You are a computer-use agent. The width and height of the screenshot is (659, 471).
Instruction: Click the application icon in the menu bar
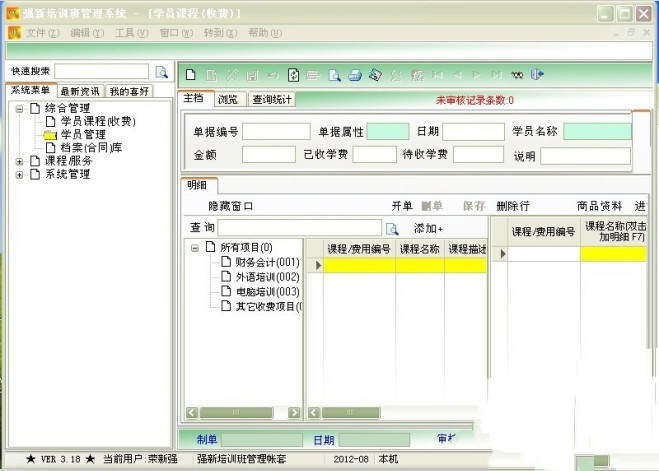pos(14,33)
